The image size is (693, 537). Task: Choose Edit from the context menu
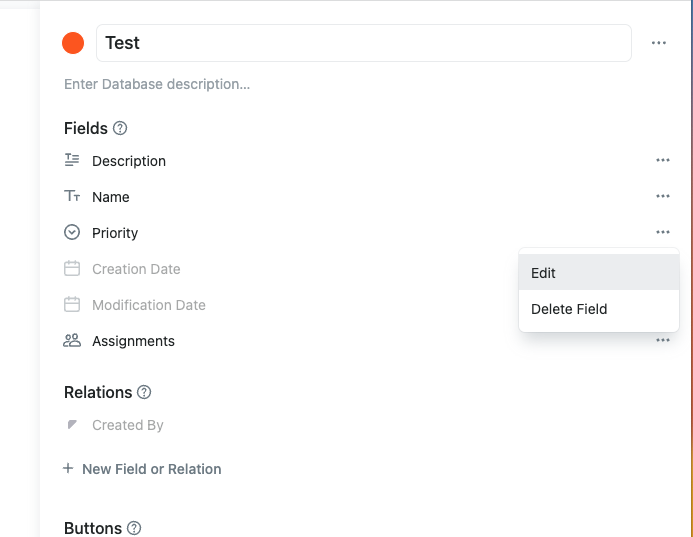click(544, 273)
